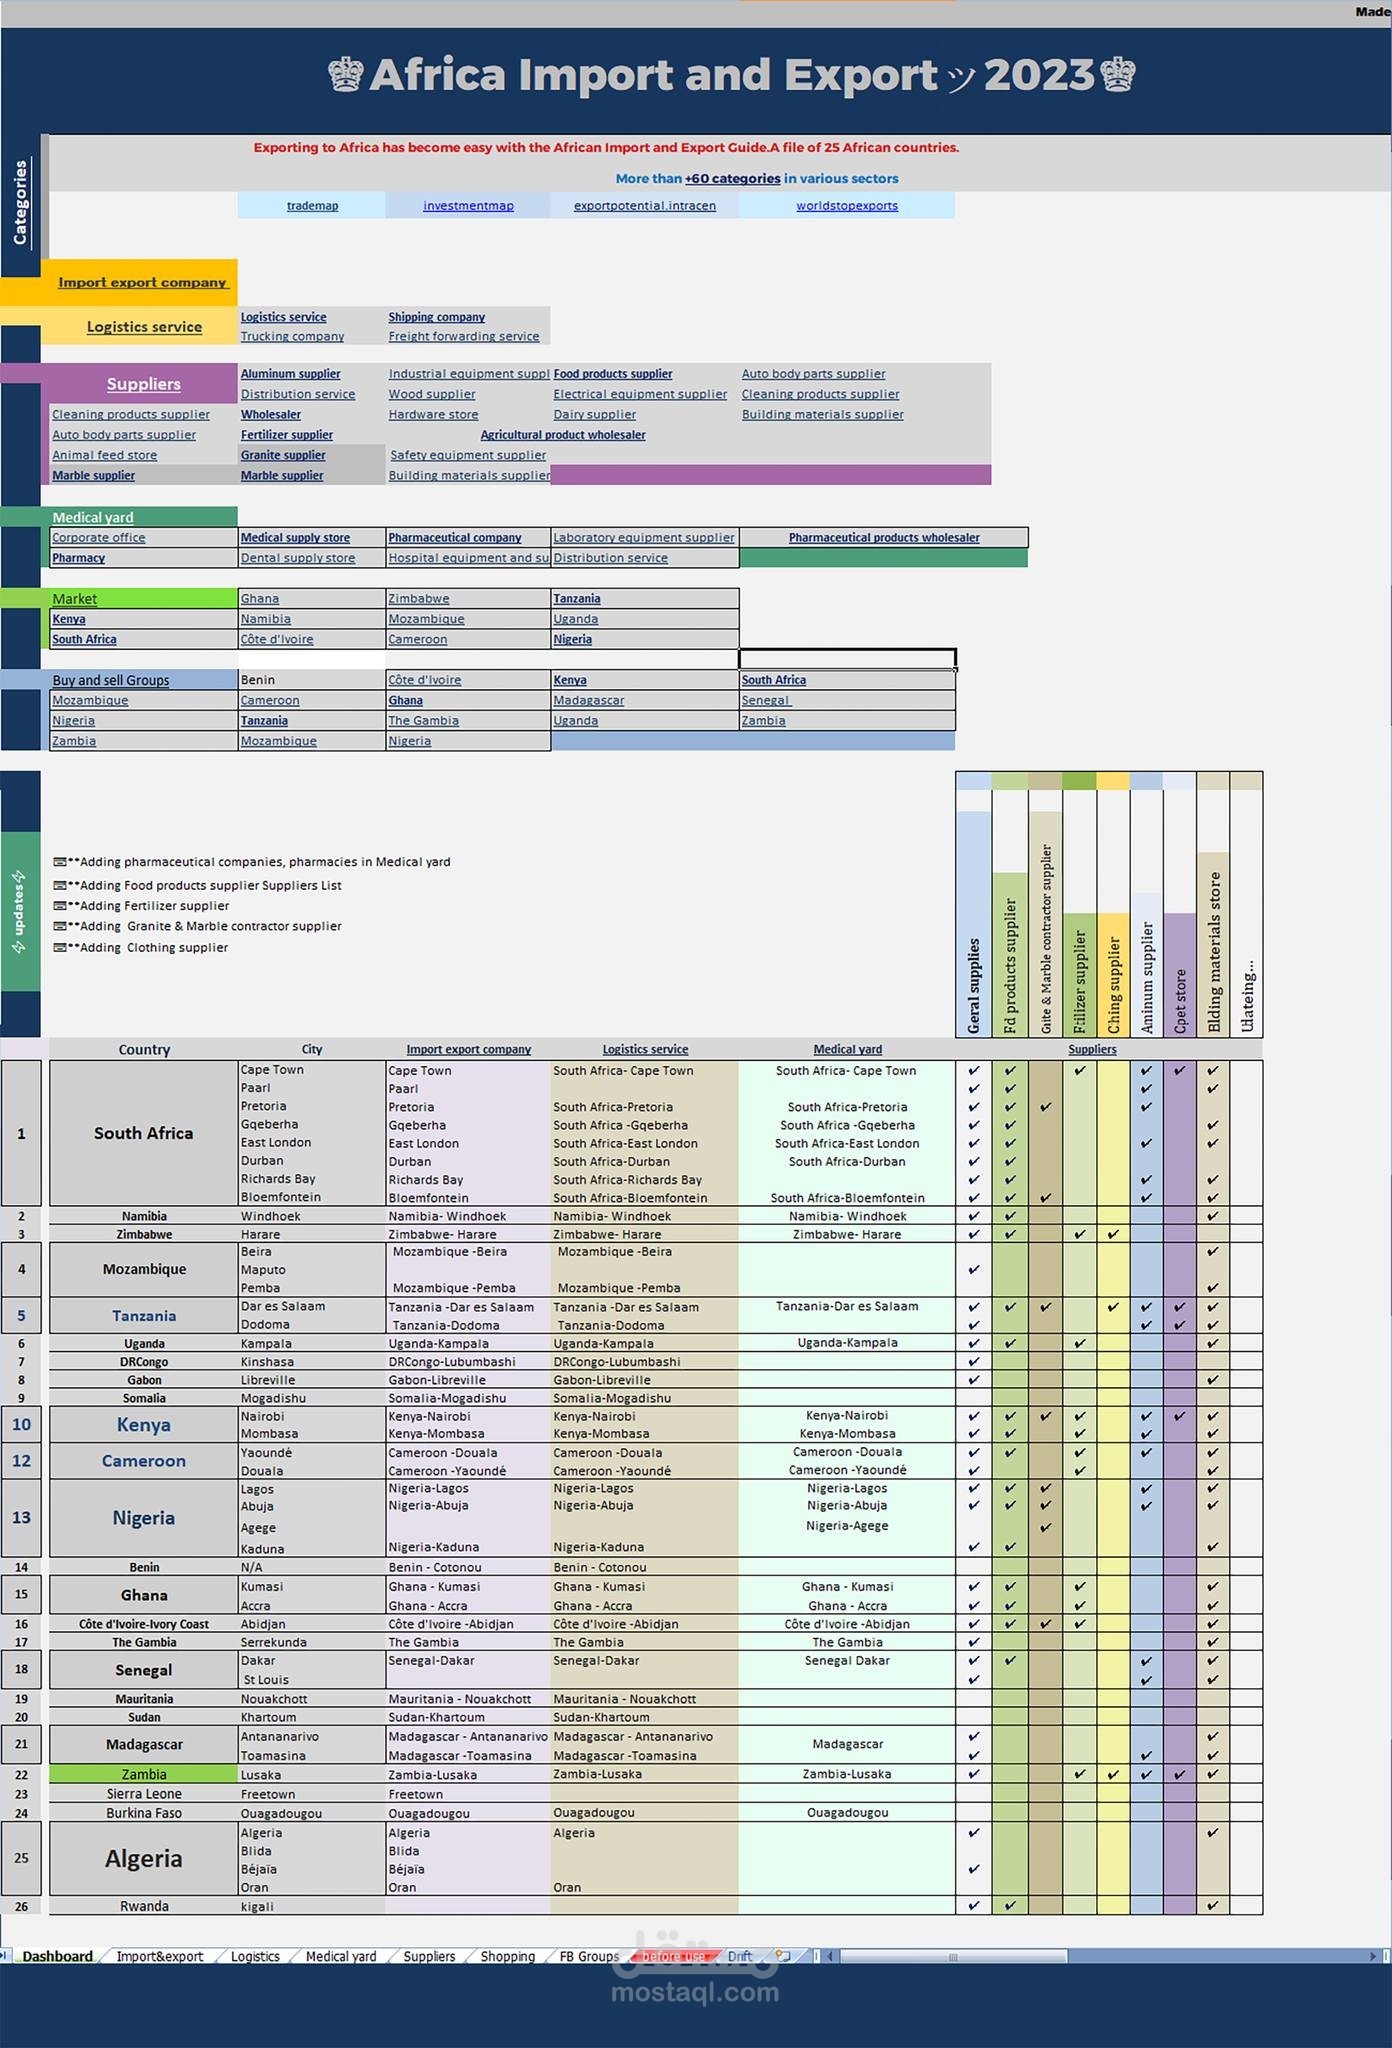
Task: Click the '+60 categories' link
Action: coord(732,178)
